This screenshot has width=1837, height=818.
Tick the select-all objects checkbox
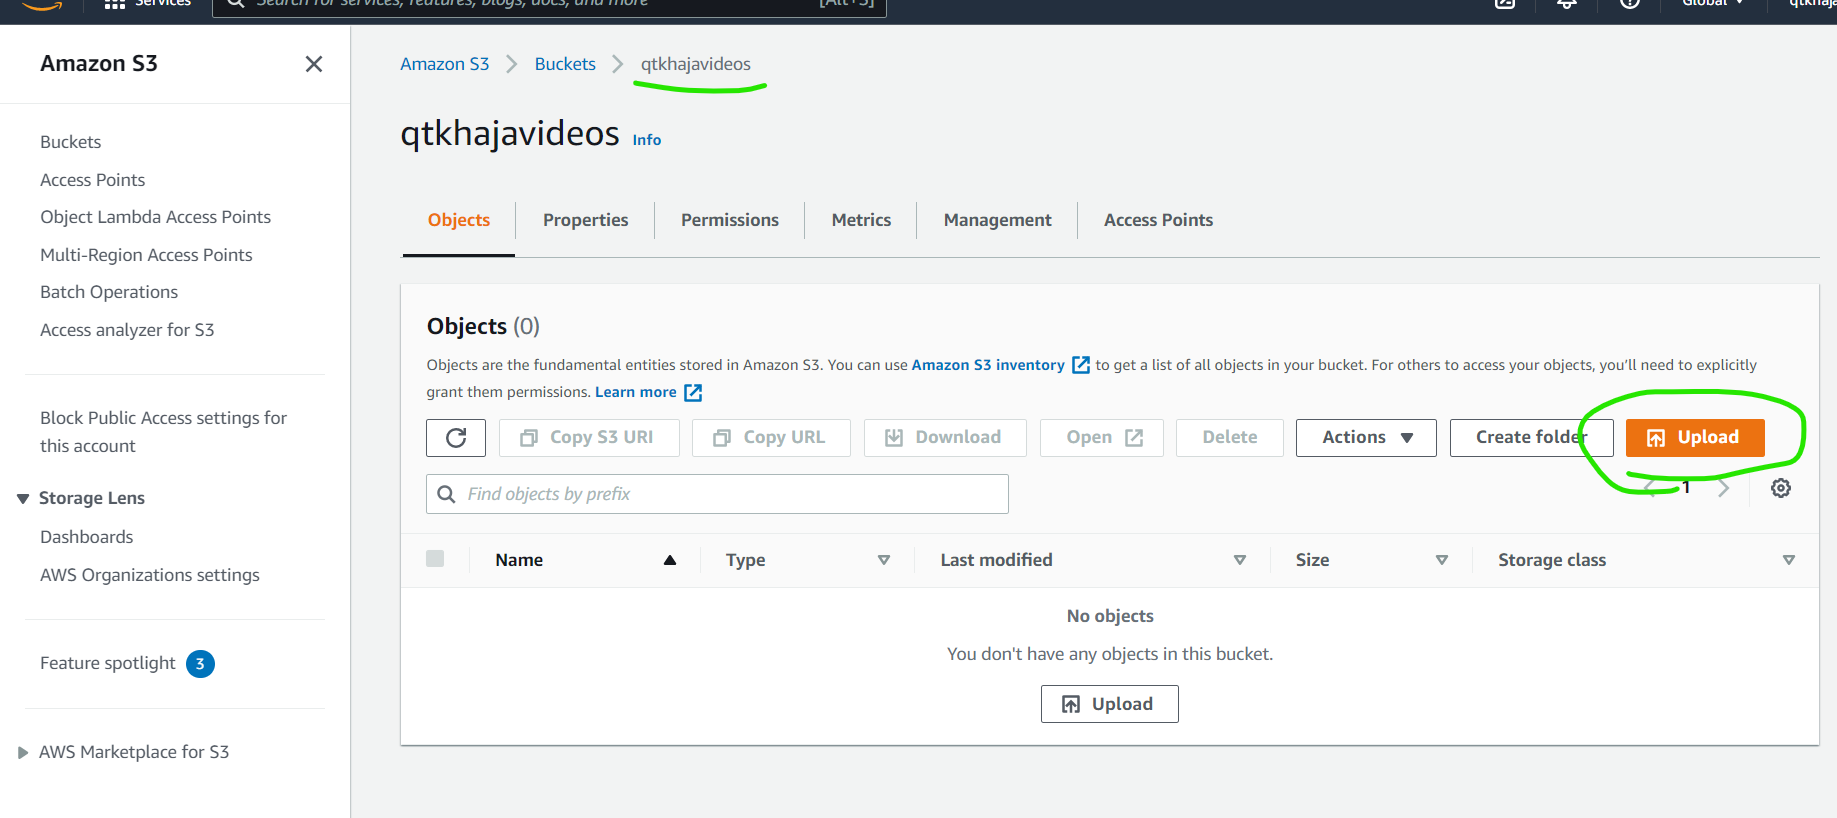pyautogui.click(x=435, y=559)
